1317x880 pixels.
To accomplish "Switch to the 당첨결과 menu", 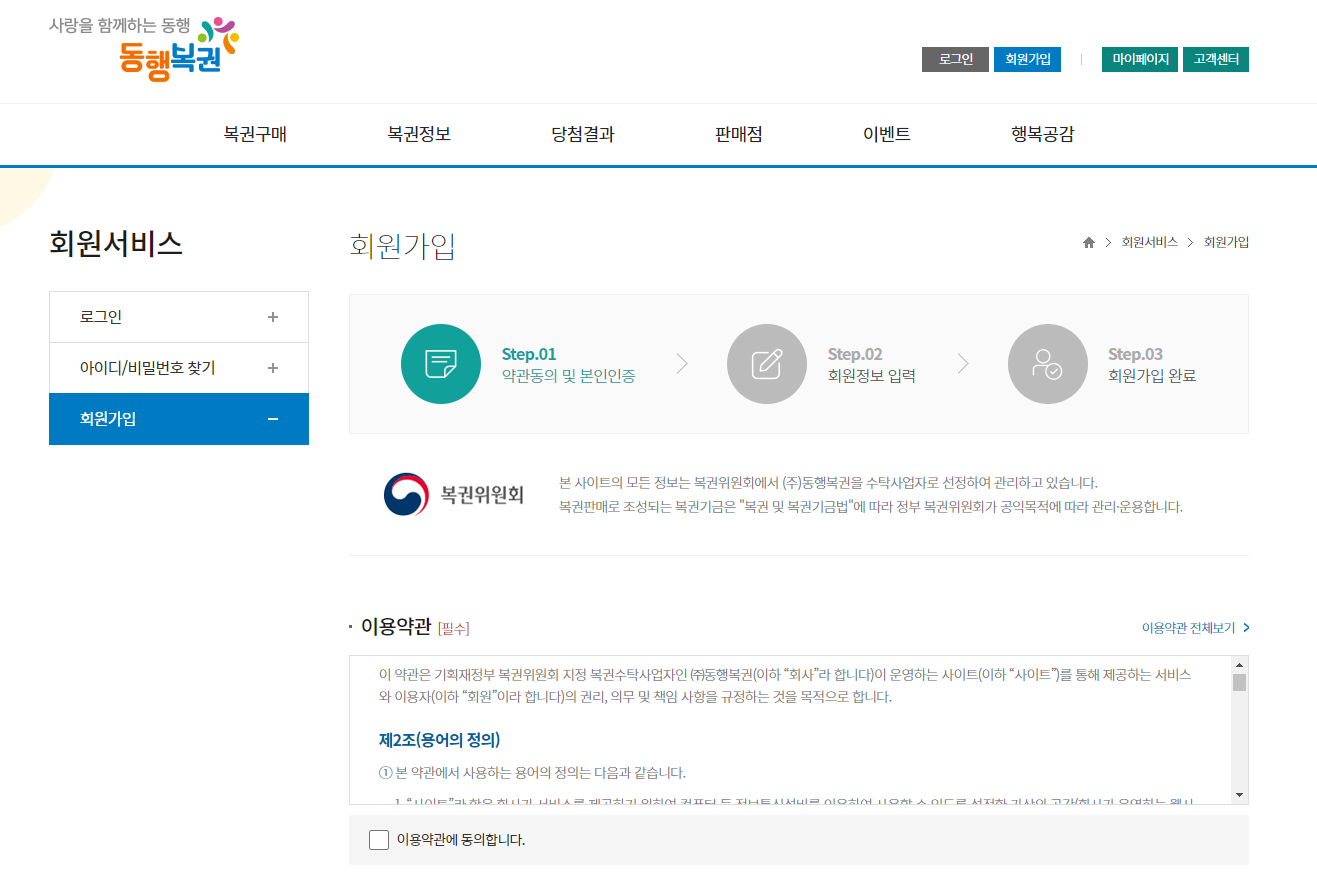I will tap(581, 134).
